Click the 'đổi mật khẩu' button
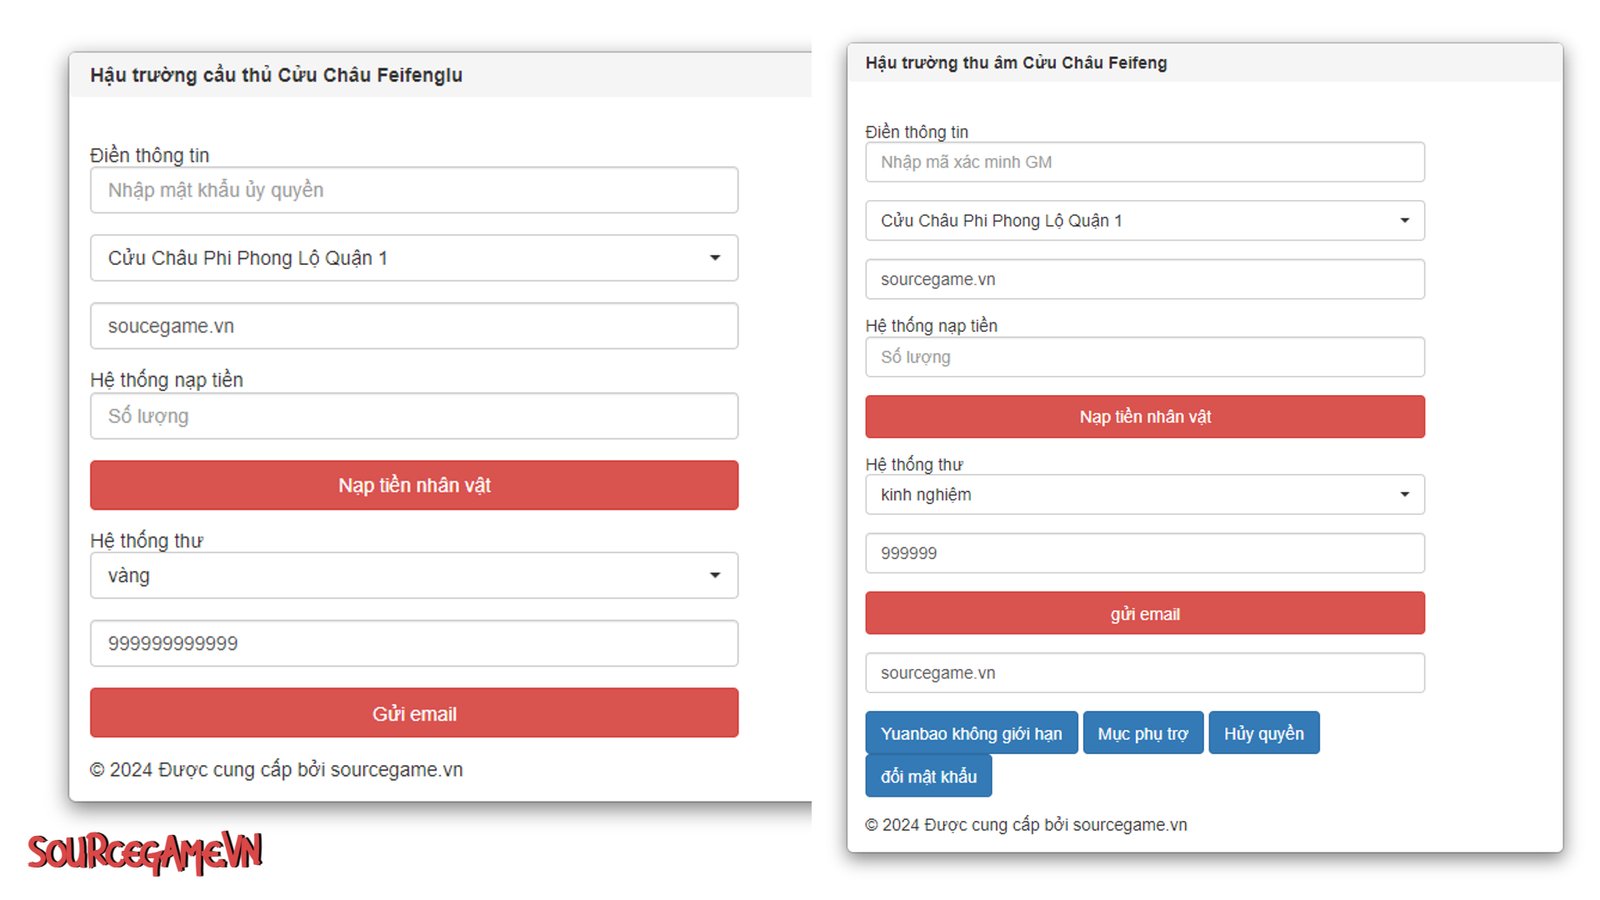Screen dimensions: 1600x900 928,776
